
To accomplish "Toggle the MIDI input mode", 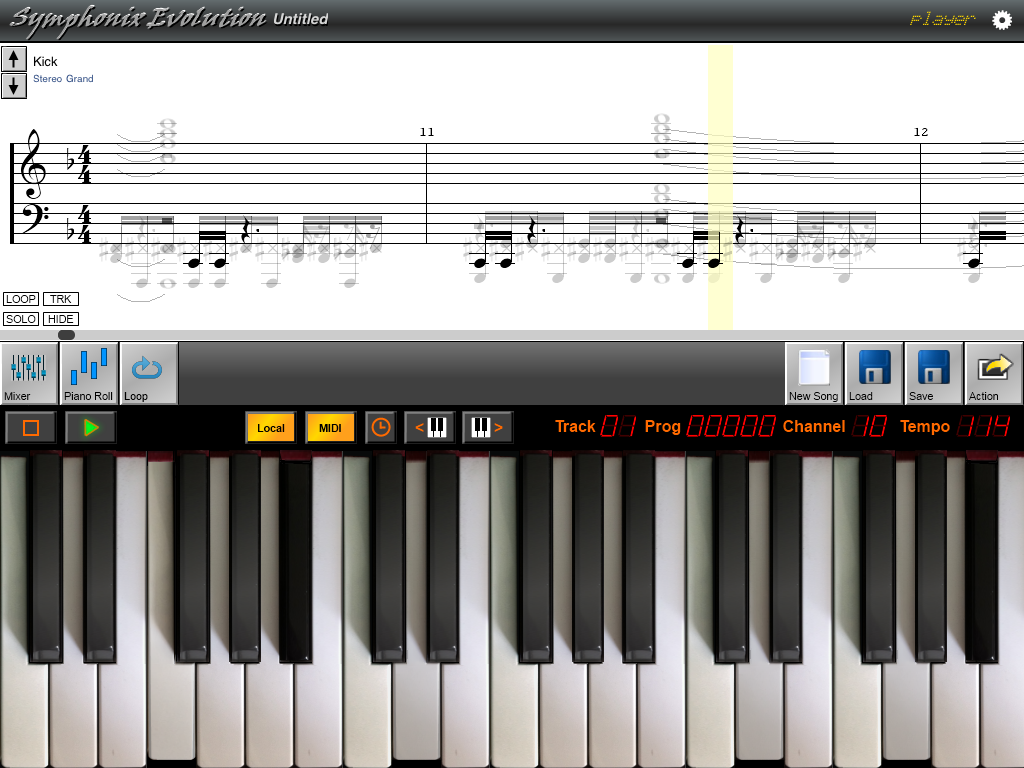I will pos(330,428).
